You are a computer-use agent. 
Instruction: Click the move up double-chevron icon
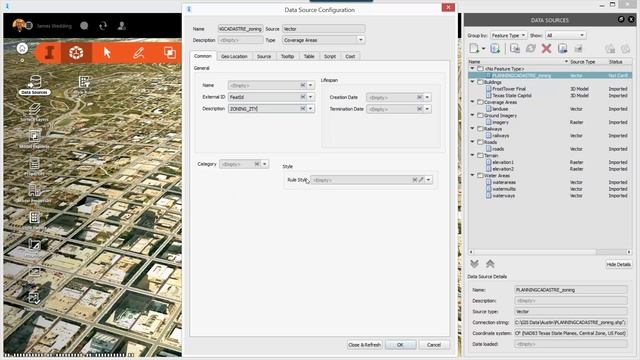(x=490, y=264)
